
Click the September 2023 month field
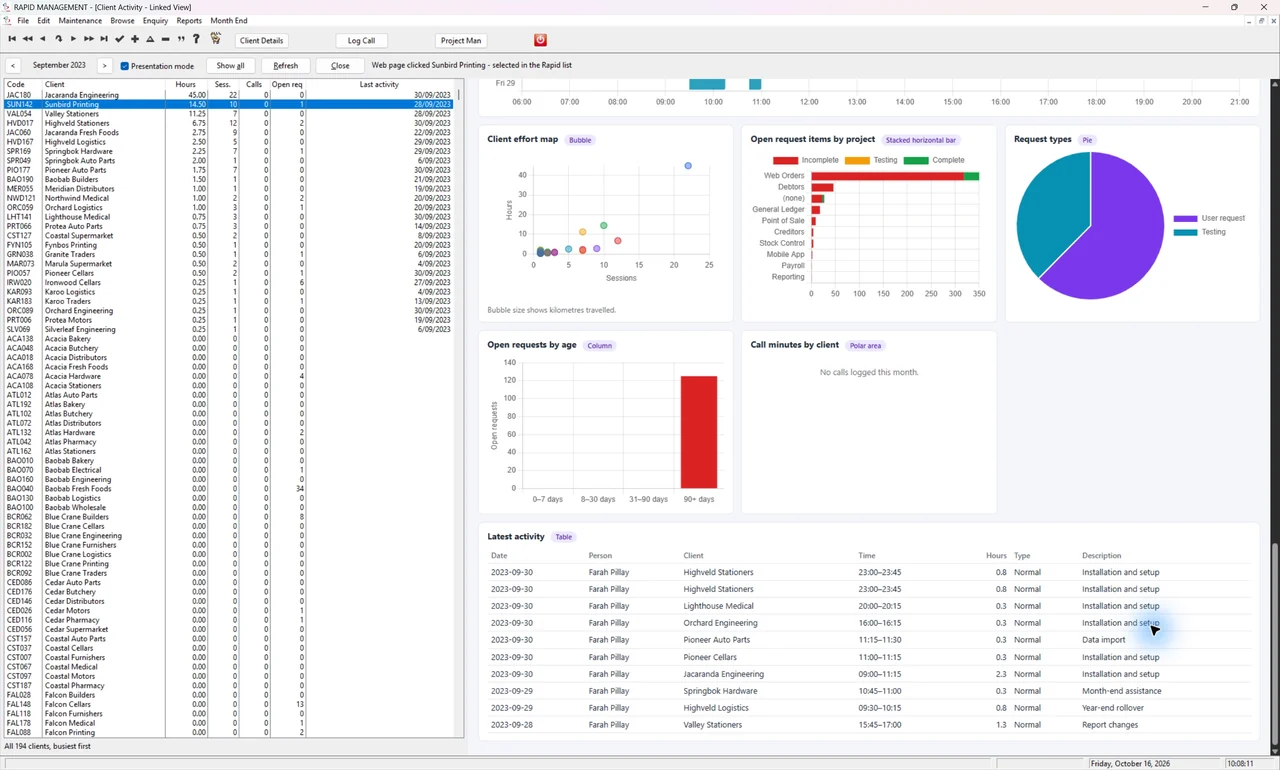[59, 65]
